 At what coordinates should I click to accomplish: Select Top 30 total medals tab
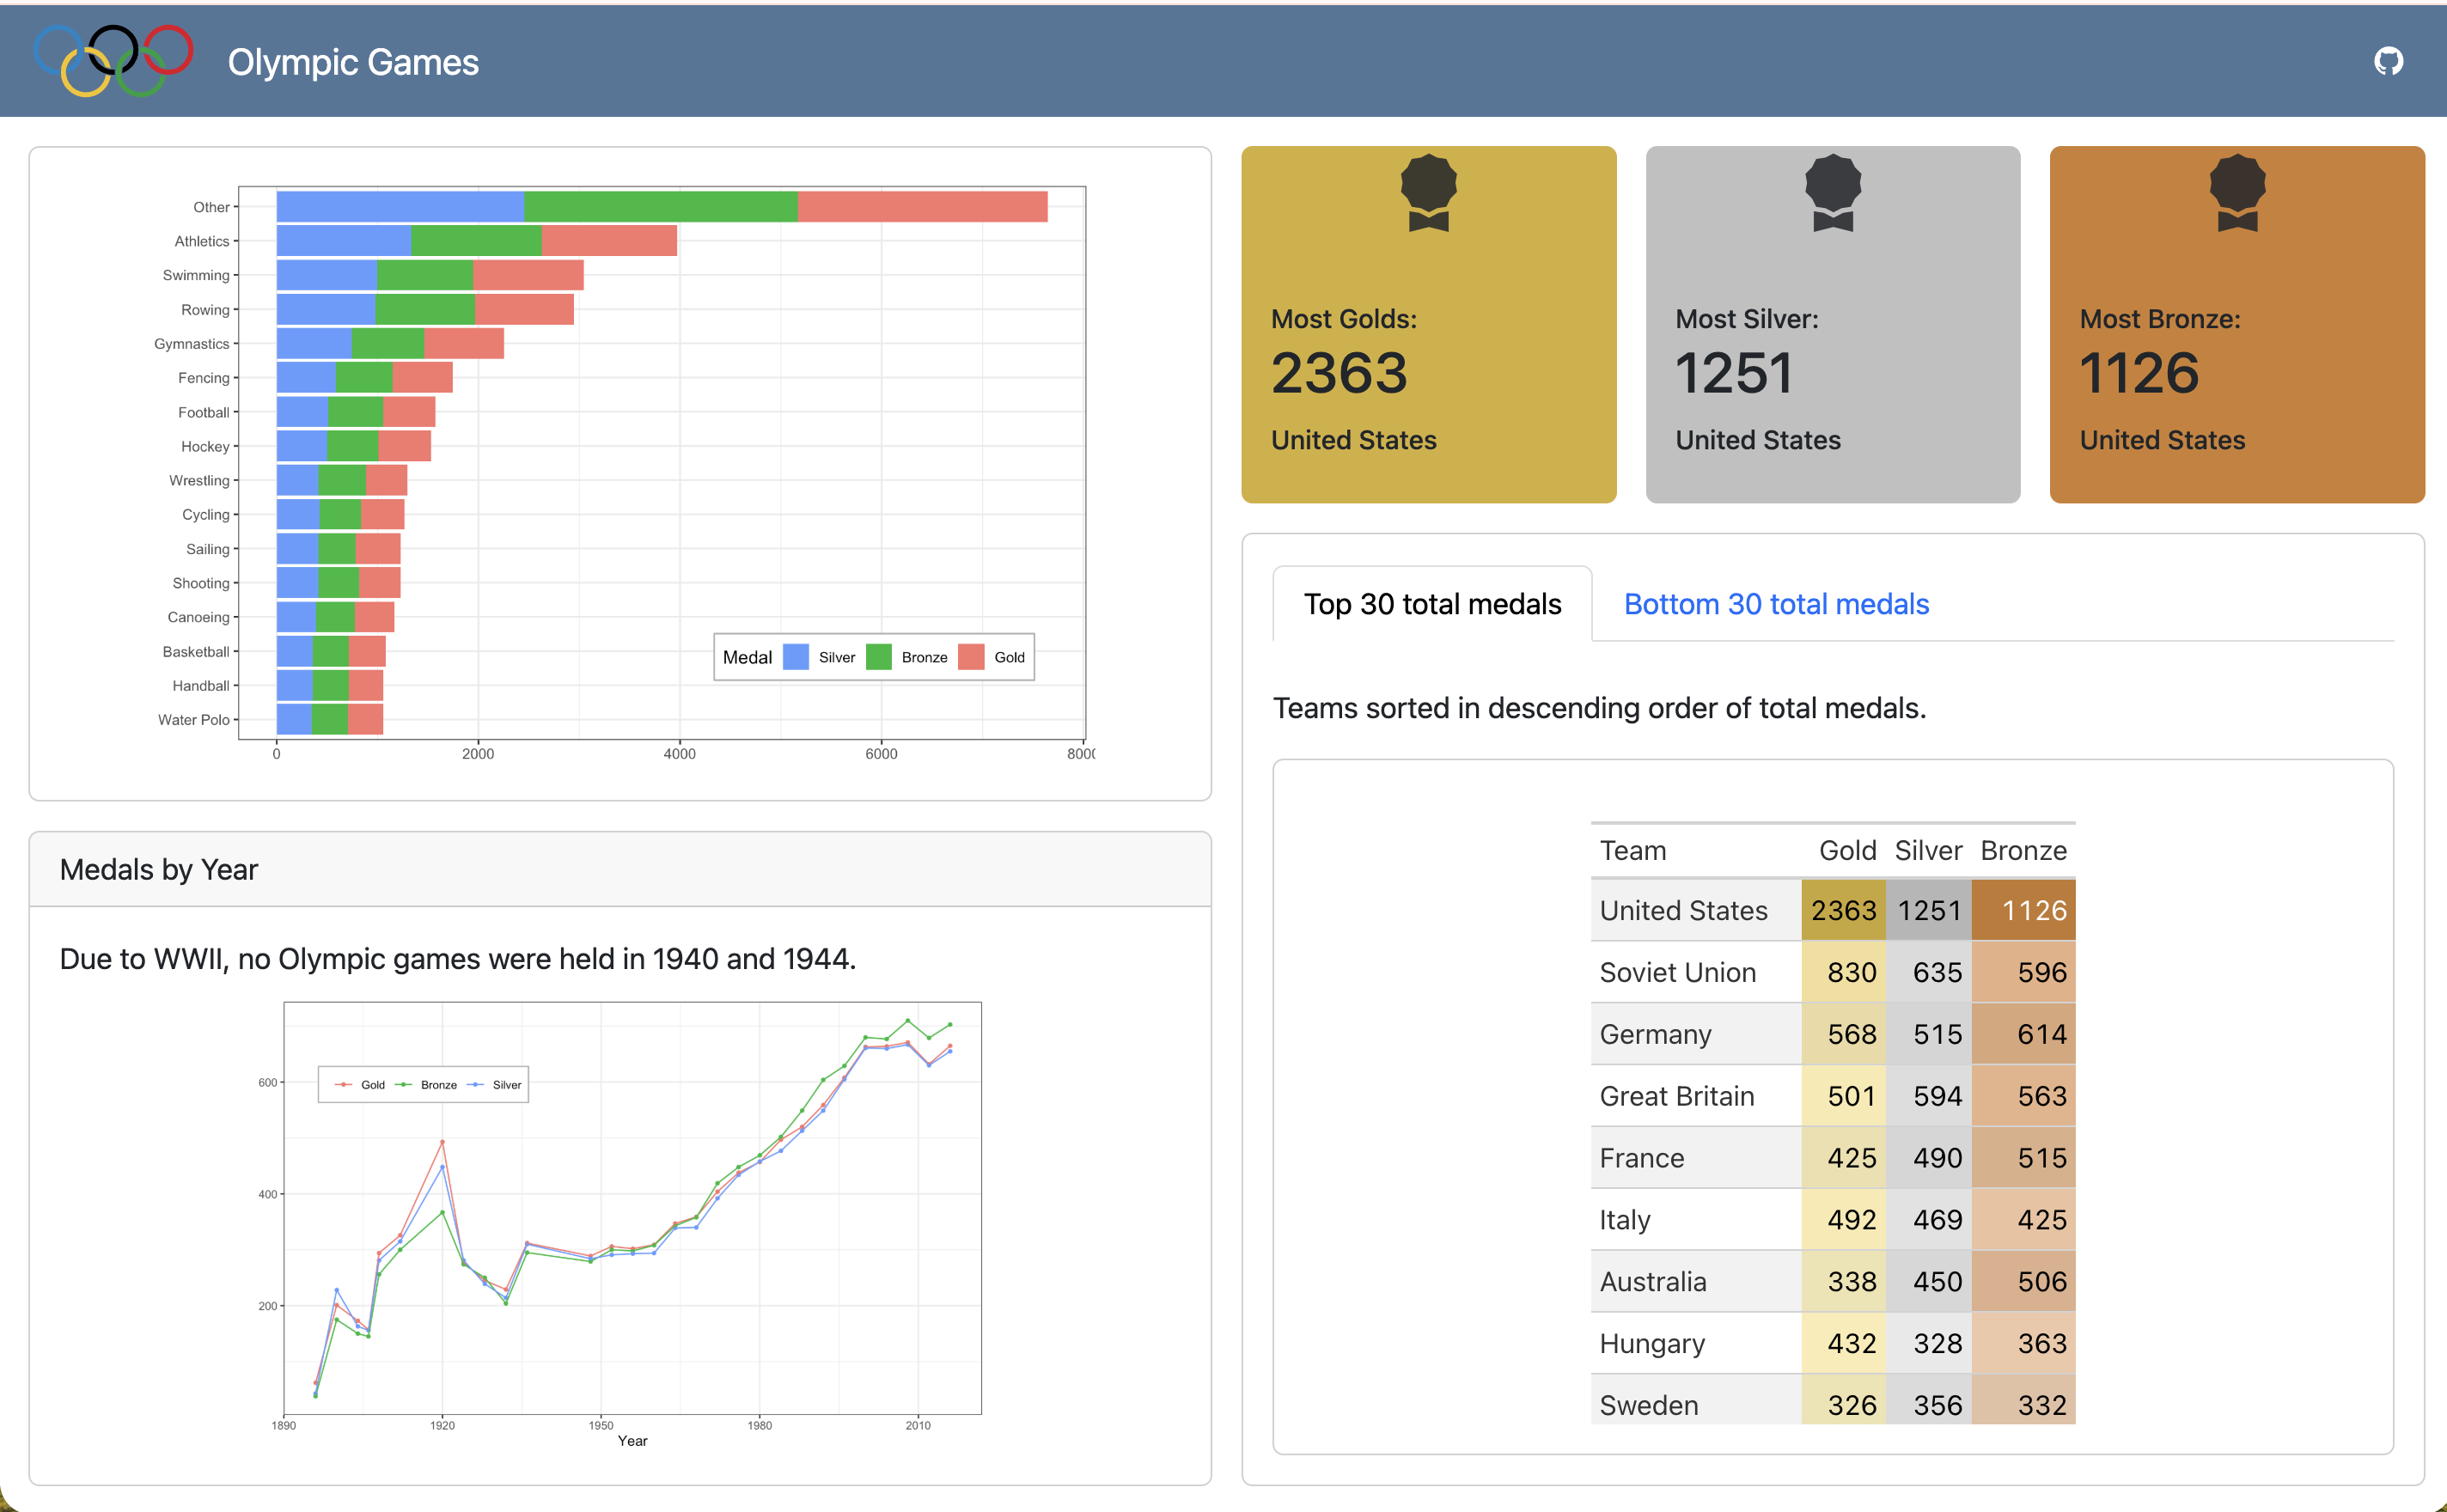(1431, 604)
